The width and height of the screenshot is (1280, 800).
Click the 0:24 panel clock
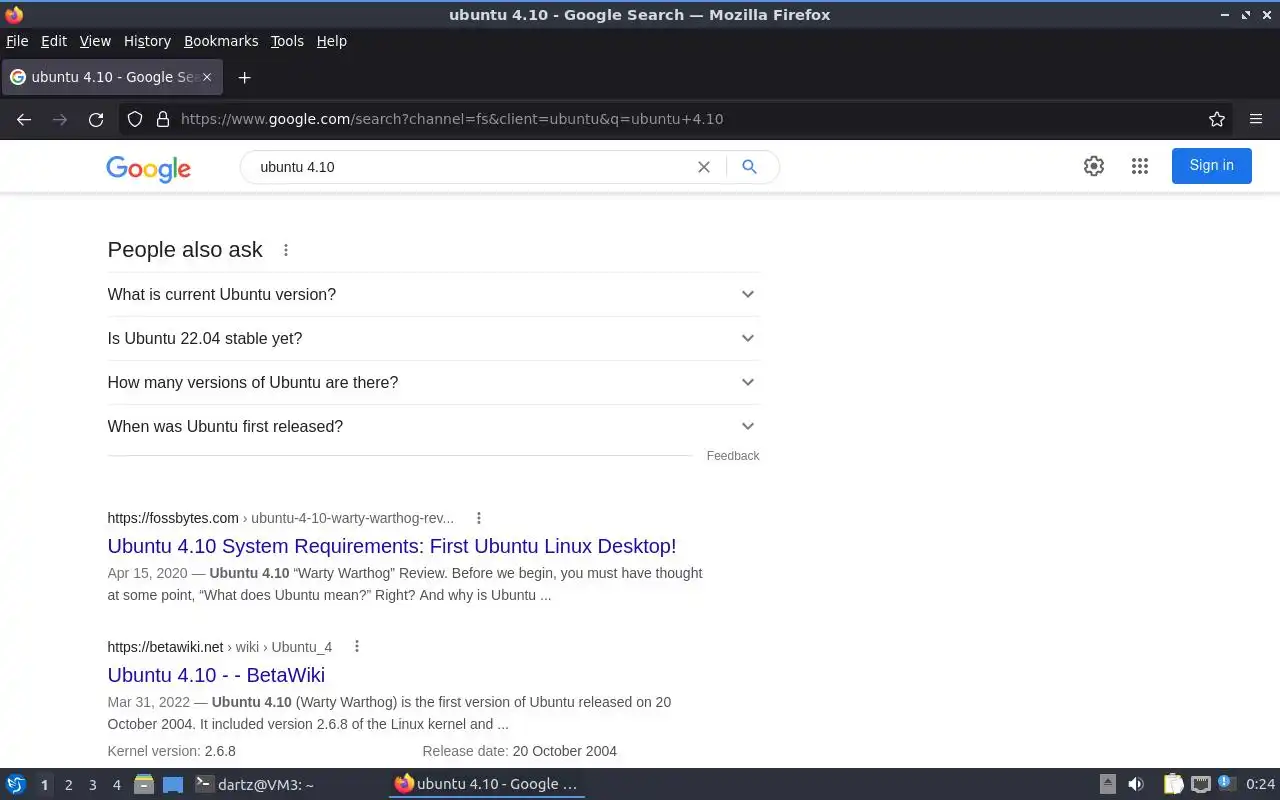point(1261,784)
